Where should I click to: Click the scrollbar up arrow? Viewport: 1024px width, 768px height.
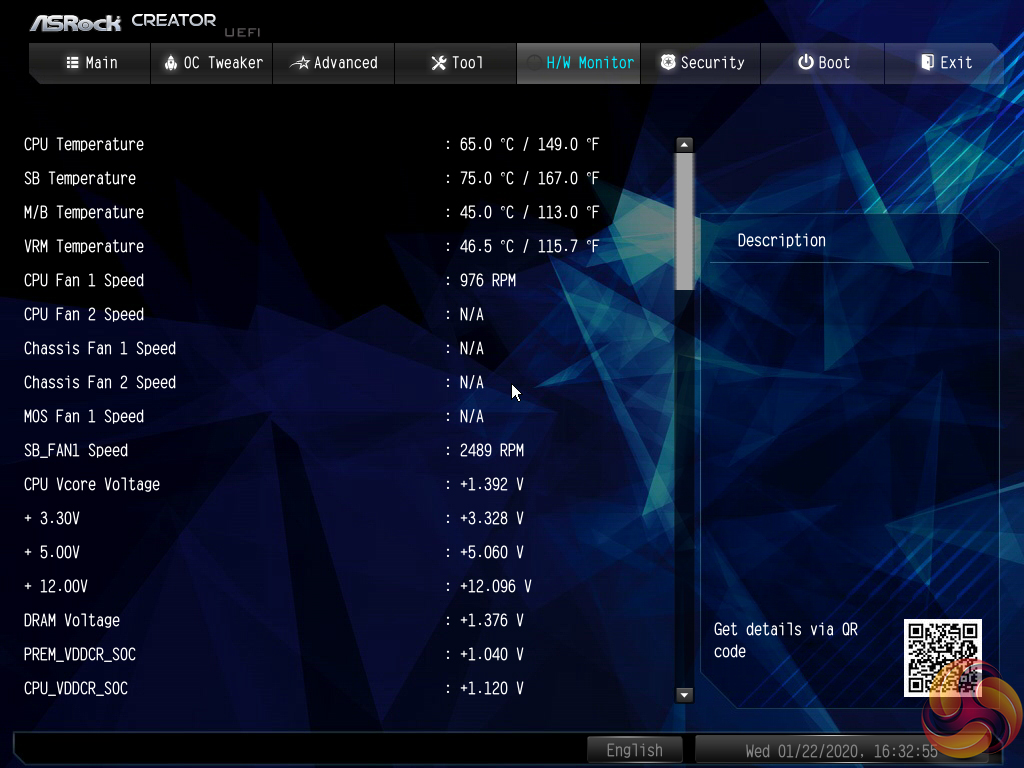tap(684, 144)
